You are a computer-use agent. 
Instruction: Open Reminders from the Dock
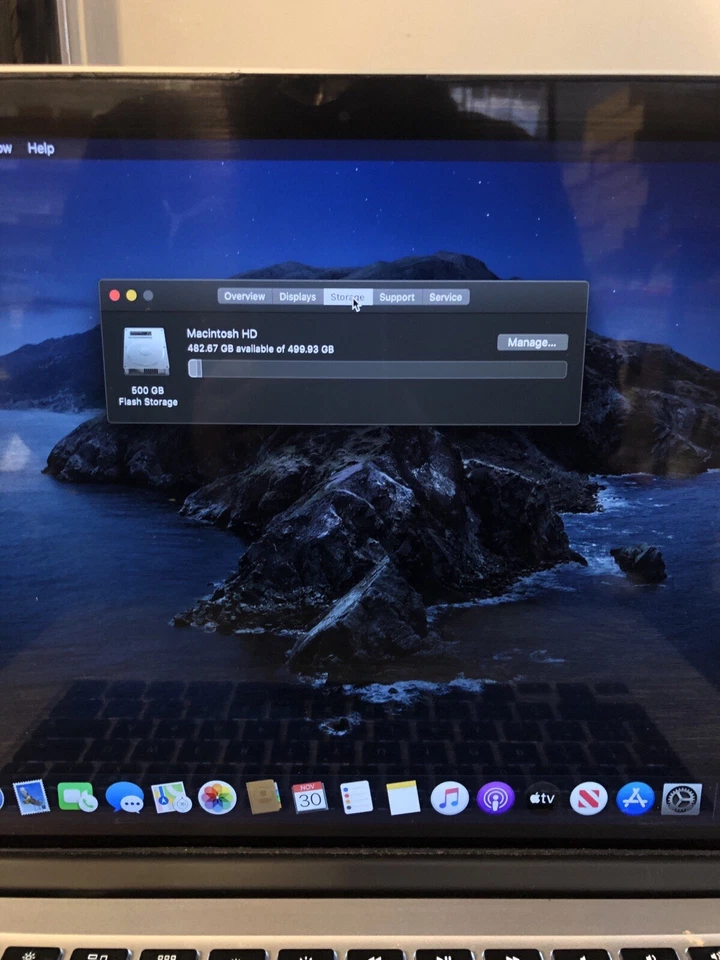pos(356,798)
